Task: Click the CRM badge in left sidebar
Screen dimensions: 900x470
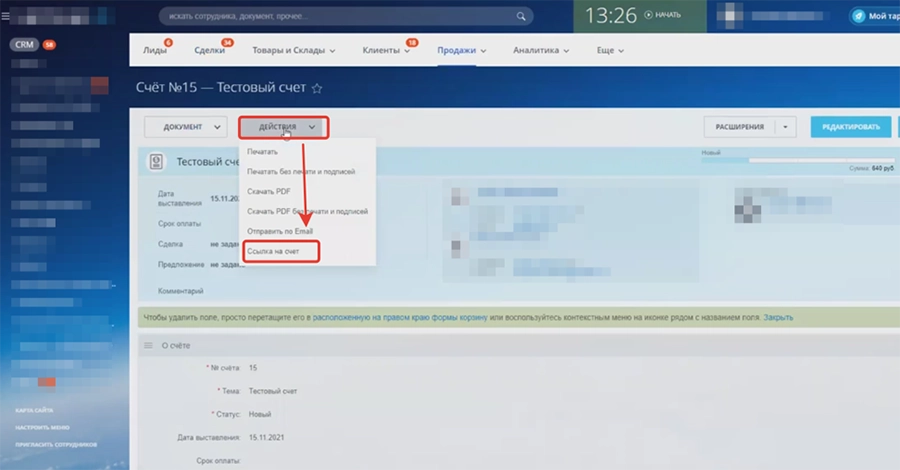Action: coord(24,45)
